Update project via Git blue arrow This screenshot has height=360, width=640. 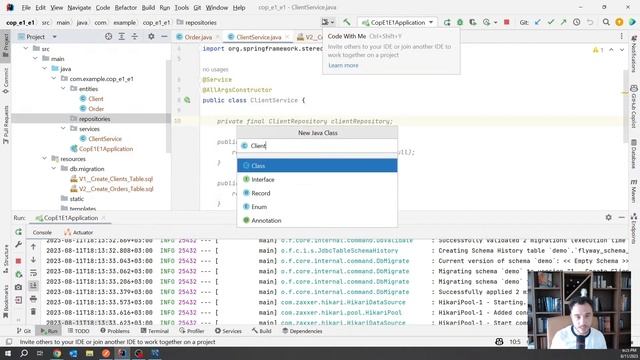pos(538,22)
